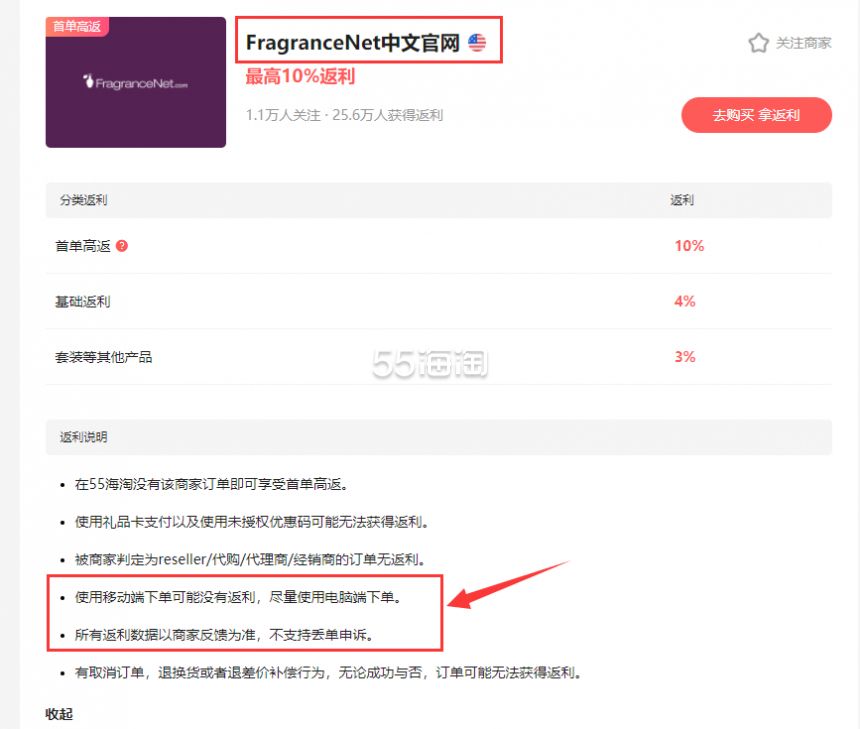Click the 3% cashback rate
Screen dimensions: 860x729
click(x=684, y=357)
